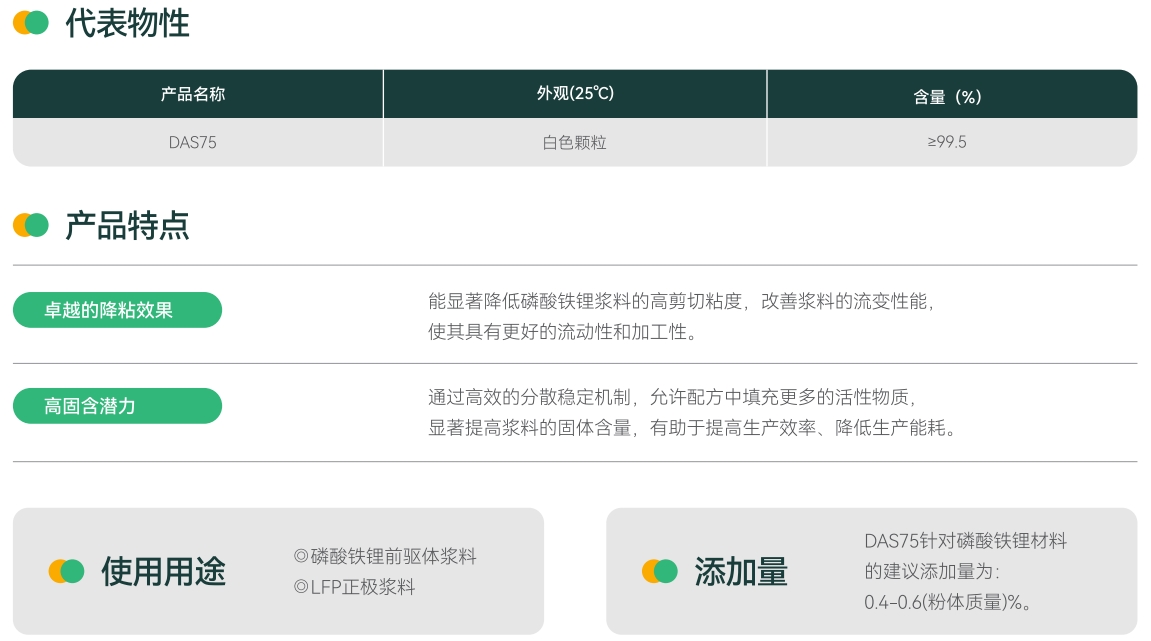1151x641 pixels.
Task: Click the DAS75 product name cell
Action: point(193,142)
